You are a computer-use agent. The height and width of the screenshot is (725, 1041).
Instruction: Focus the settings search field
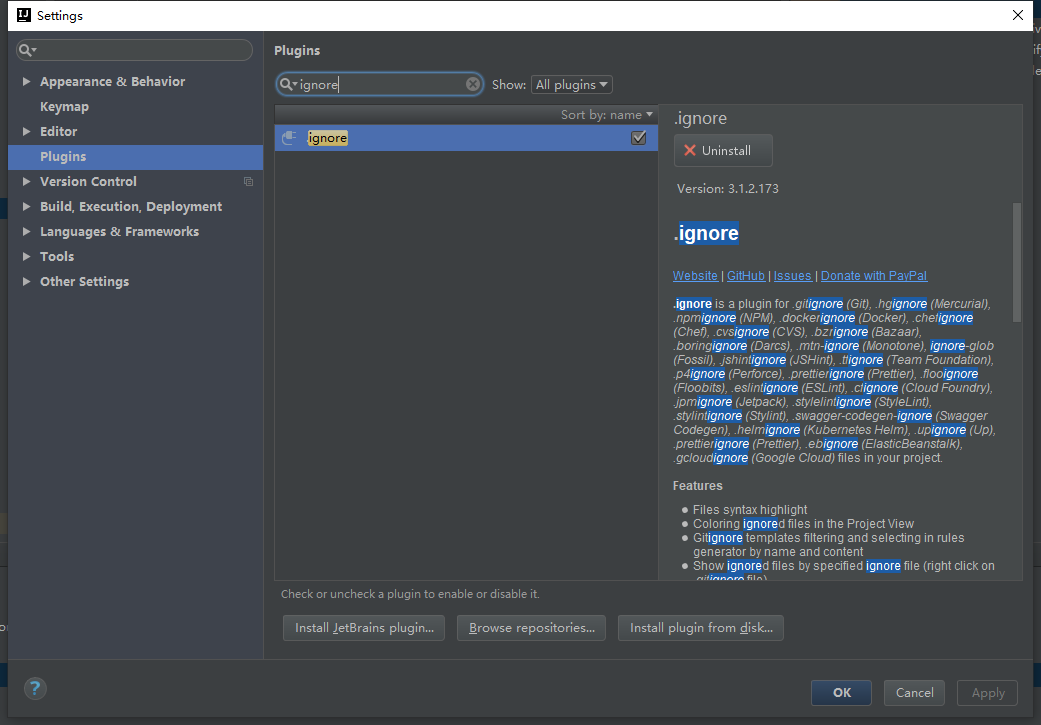[x=134, y=50]
